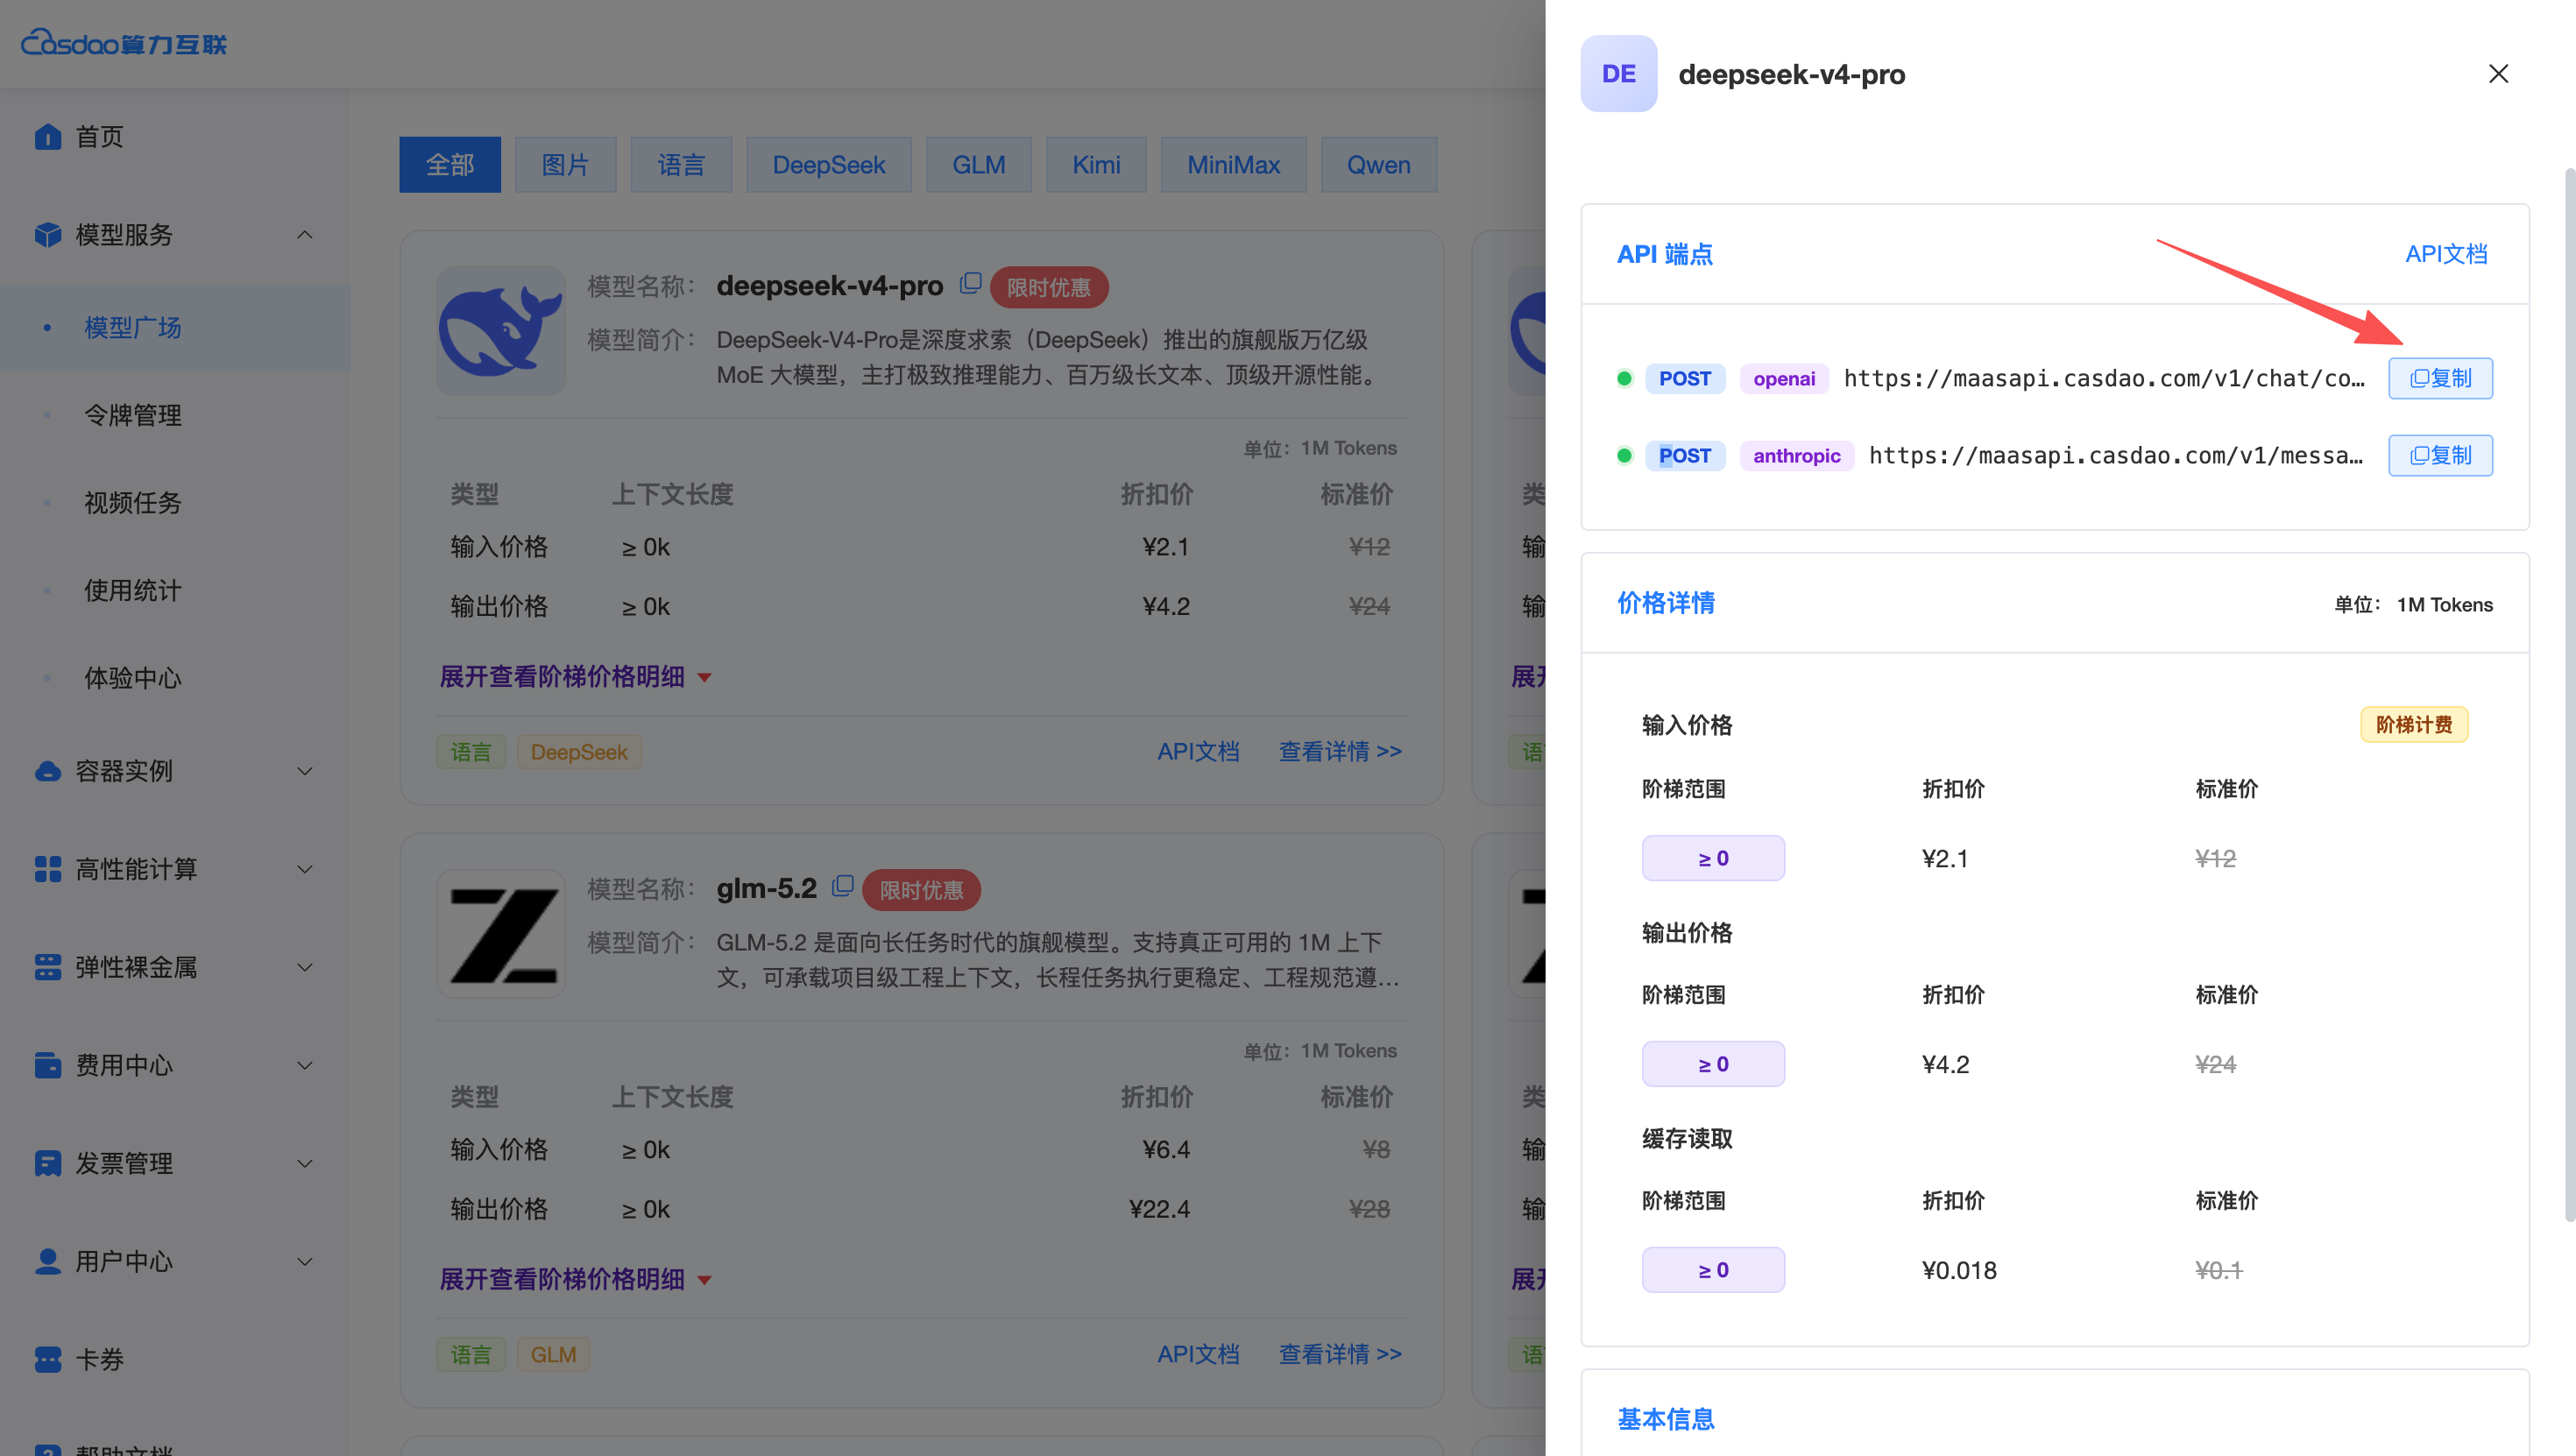Image resolution: width=2576 pixels, height=1456 pixels.
Task: Open 使用统计 in the sidebar
Action: pyautogui.click(x=175, y=590)
